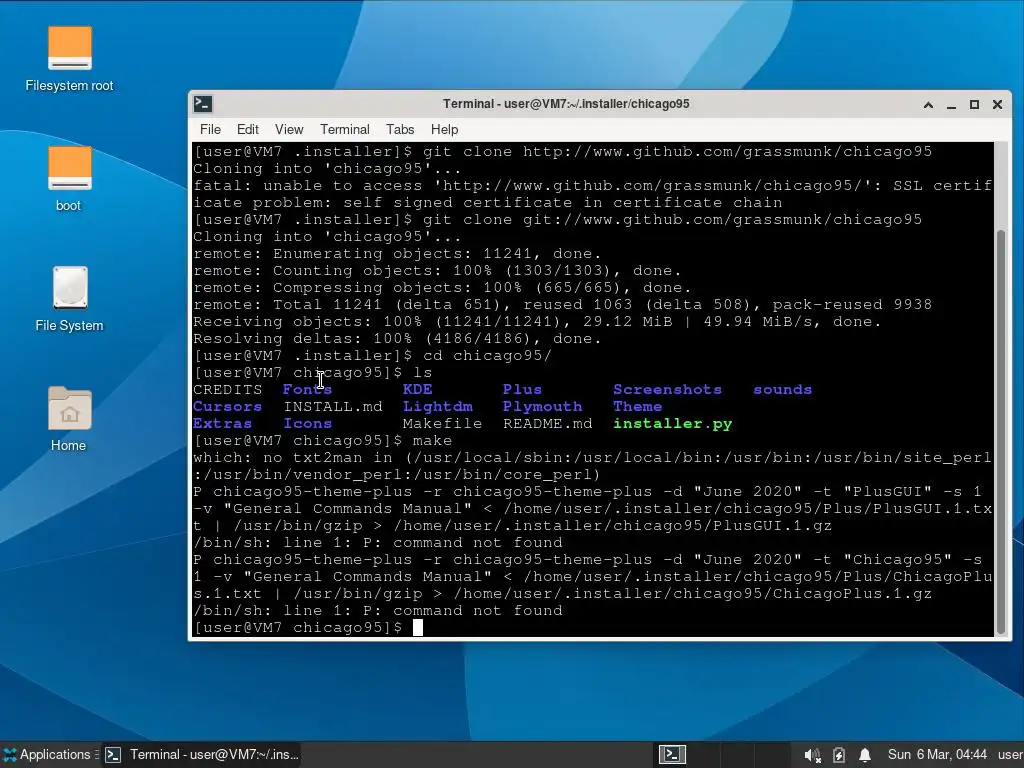Click the 'Icons' directory name
Screen dimensions: 1024x768
pos(308,423)
